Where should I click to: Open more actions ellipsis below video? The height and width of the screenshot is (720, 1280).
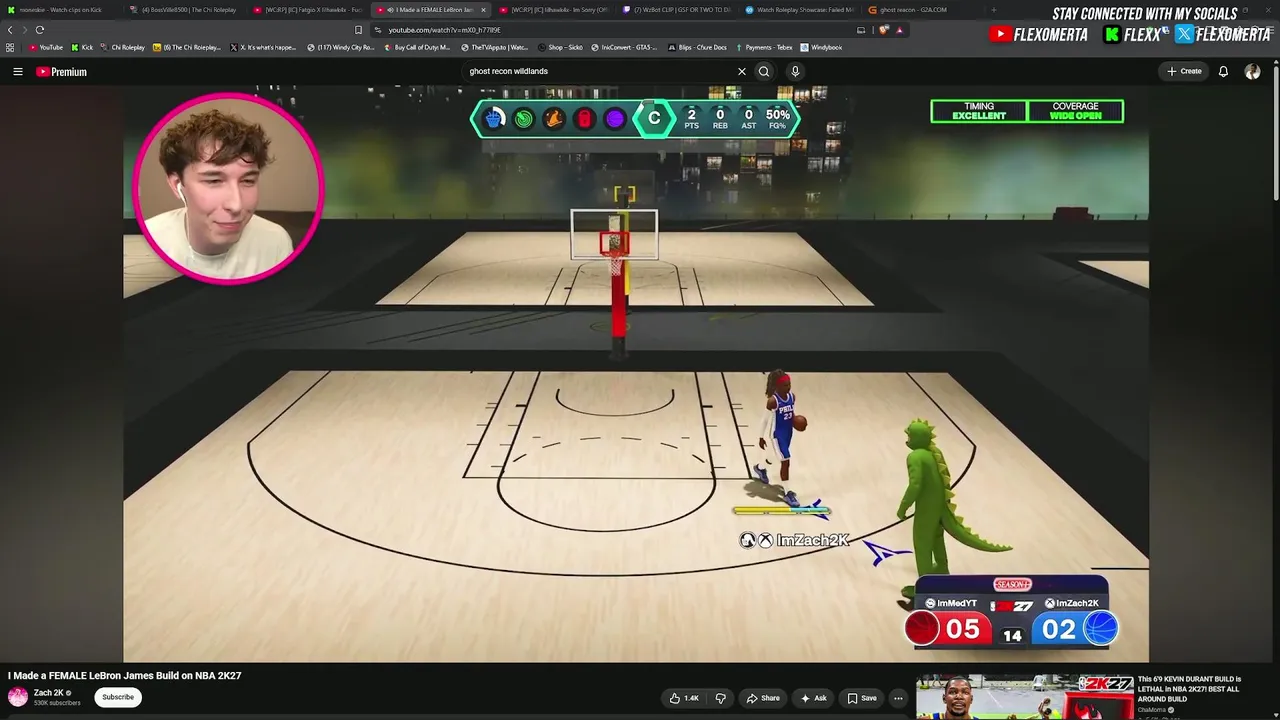898,698
